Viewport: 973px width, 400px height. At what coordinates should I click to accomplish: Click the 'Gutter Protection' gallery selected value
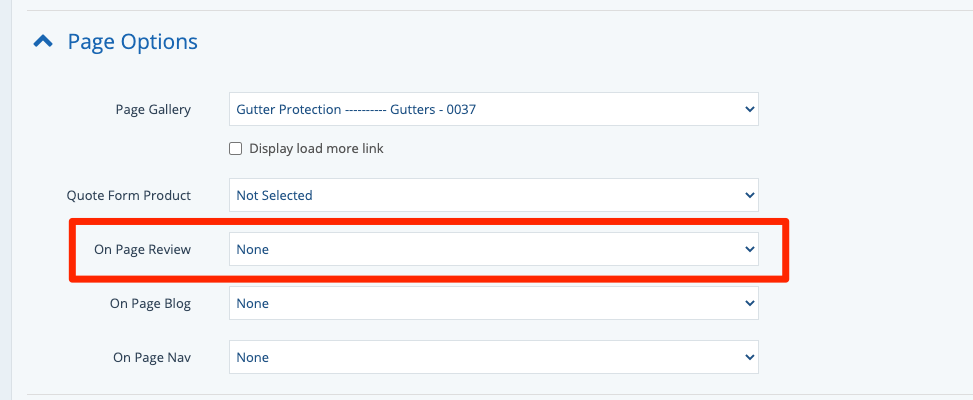(x=355, y=109)
